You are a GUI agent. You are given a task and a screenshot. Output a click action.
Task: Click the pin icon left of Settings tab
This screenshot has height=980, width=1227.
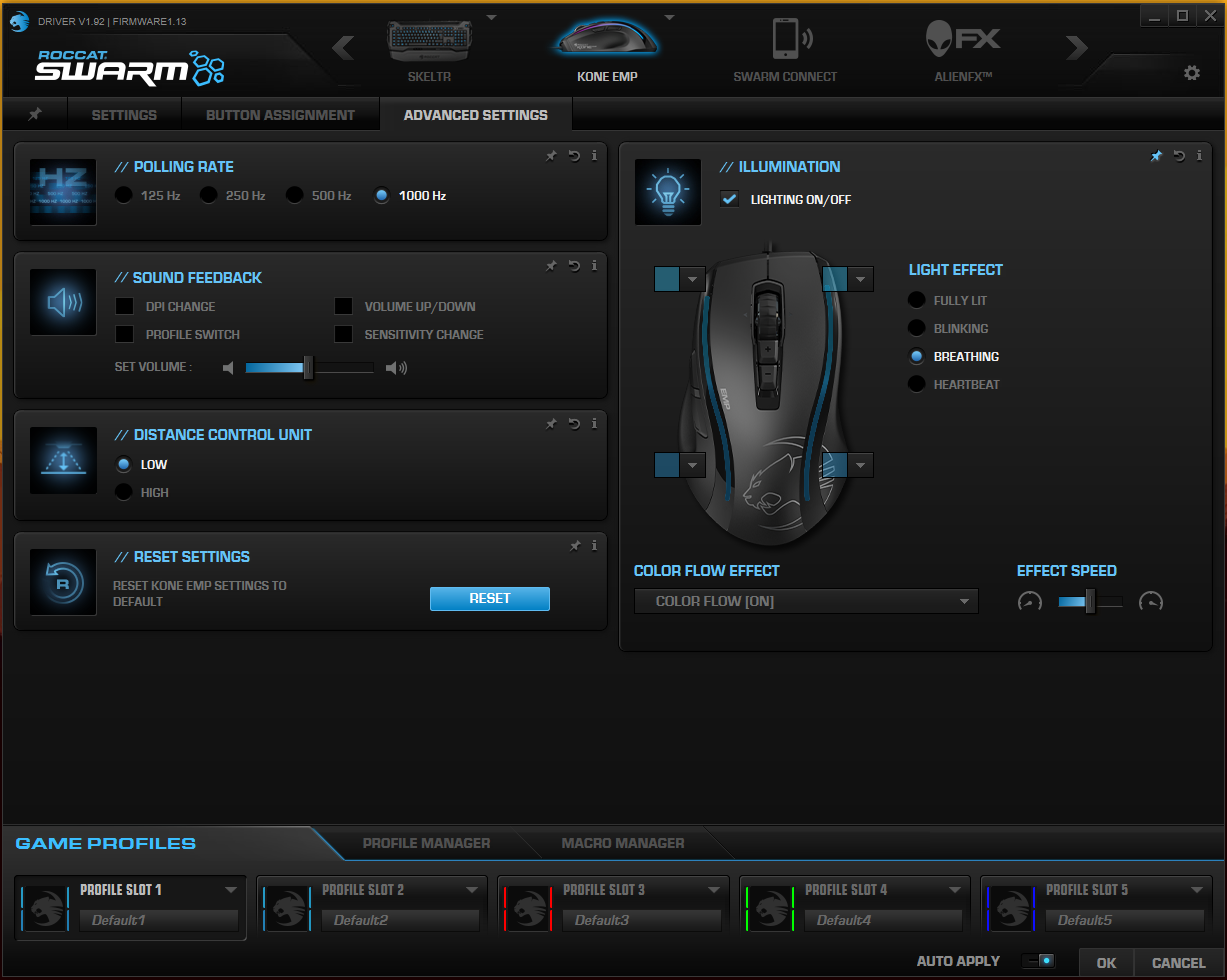pos(35,114)
